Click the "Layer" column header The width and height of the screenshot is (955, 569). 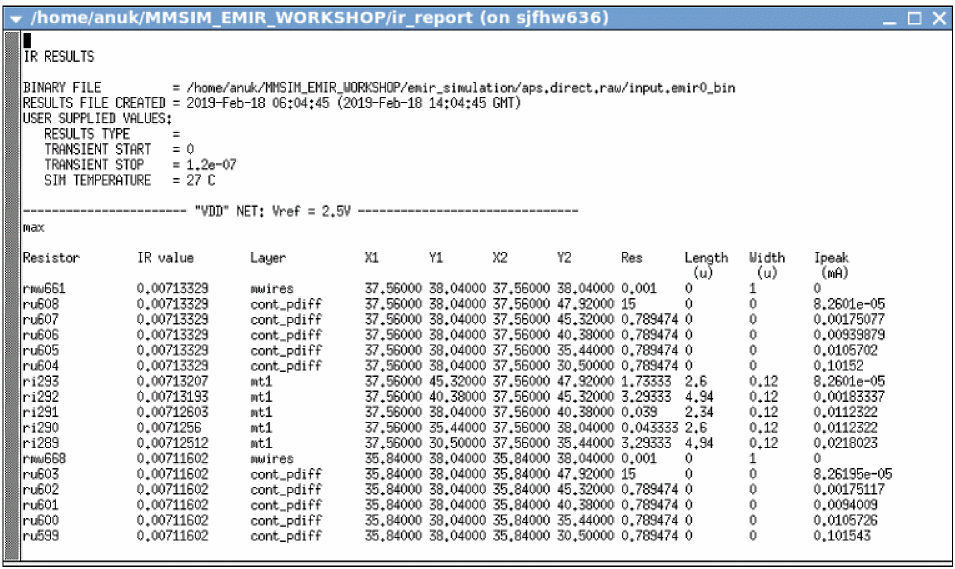pos(268,258)
